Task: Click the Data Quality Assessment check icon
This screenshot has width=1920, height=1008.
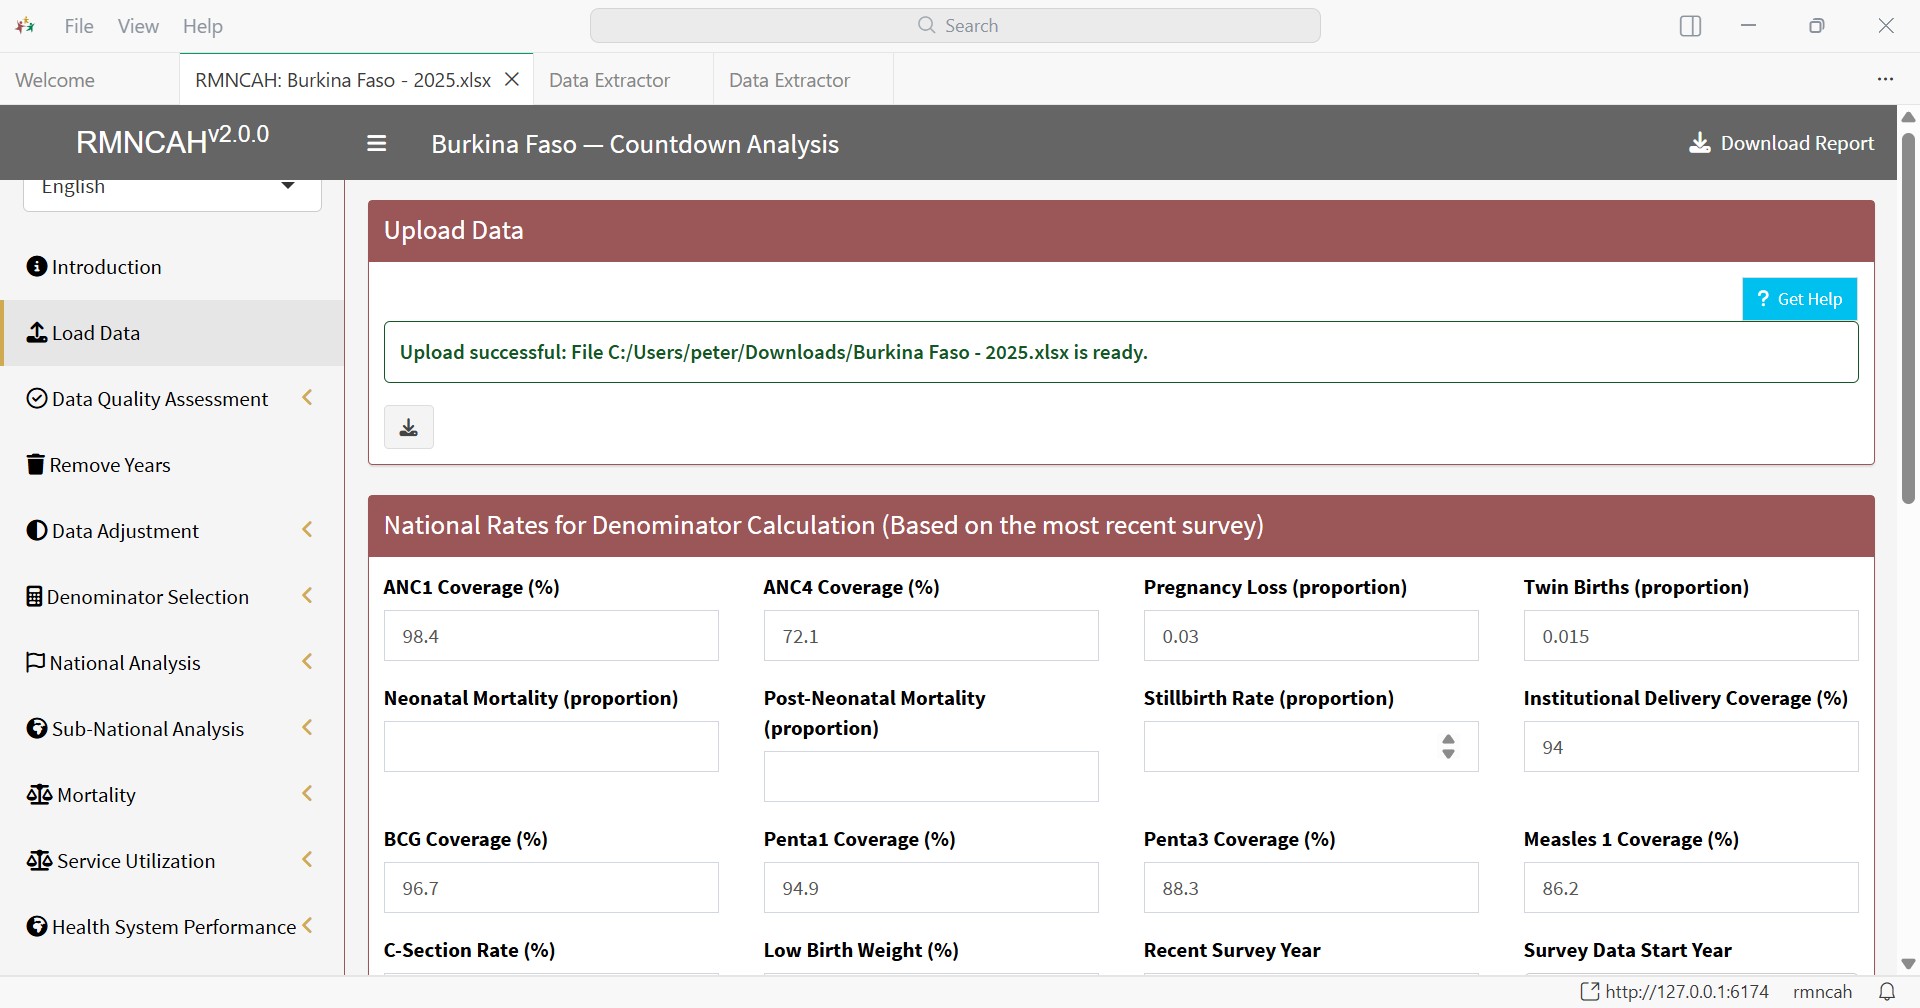Action: pyautogui.click(x=37, y=398)
